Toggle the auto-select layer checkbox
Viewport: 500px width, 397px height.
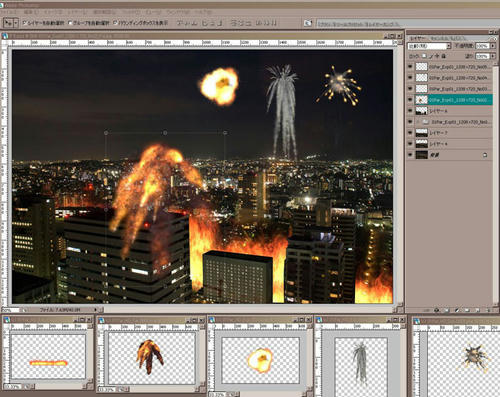coord(25,23)
